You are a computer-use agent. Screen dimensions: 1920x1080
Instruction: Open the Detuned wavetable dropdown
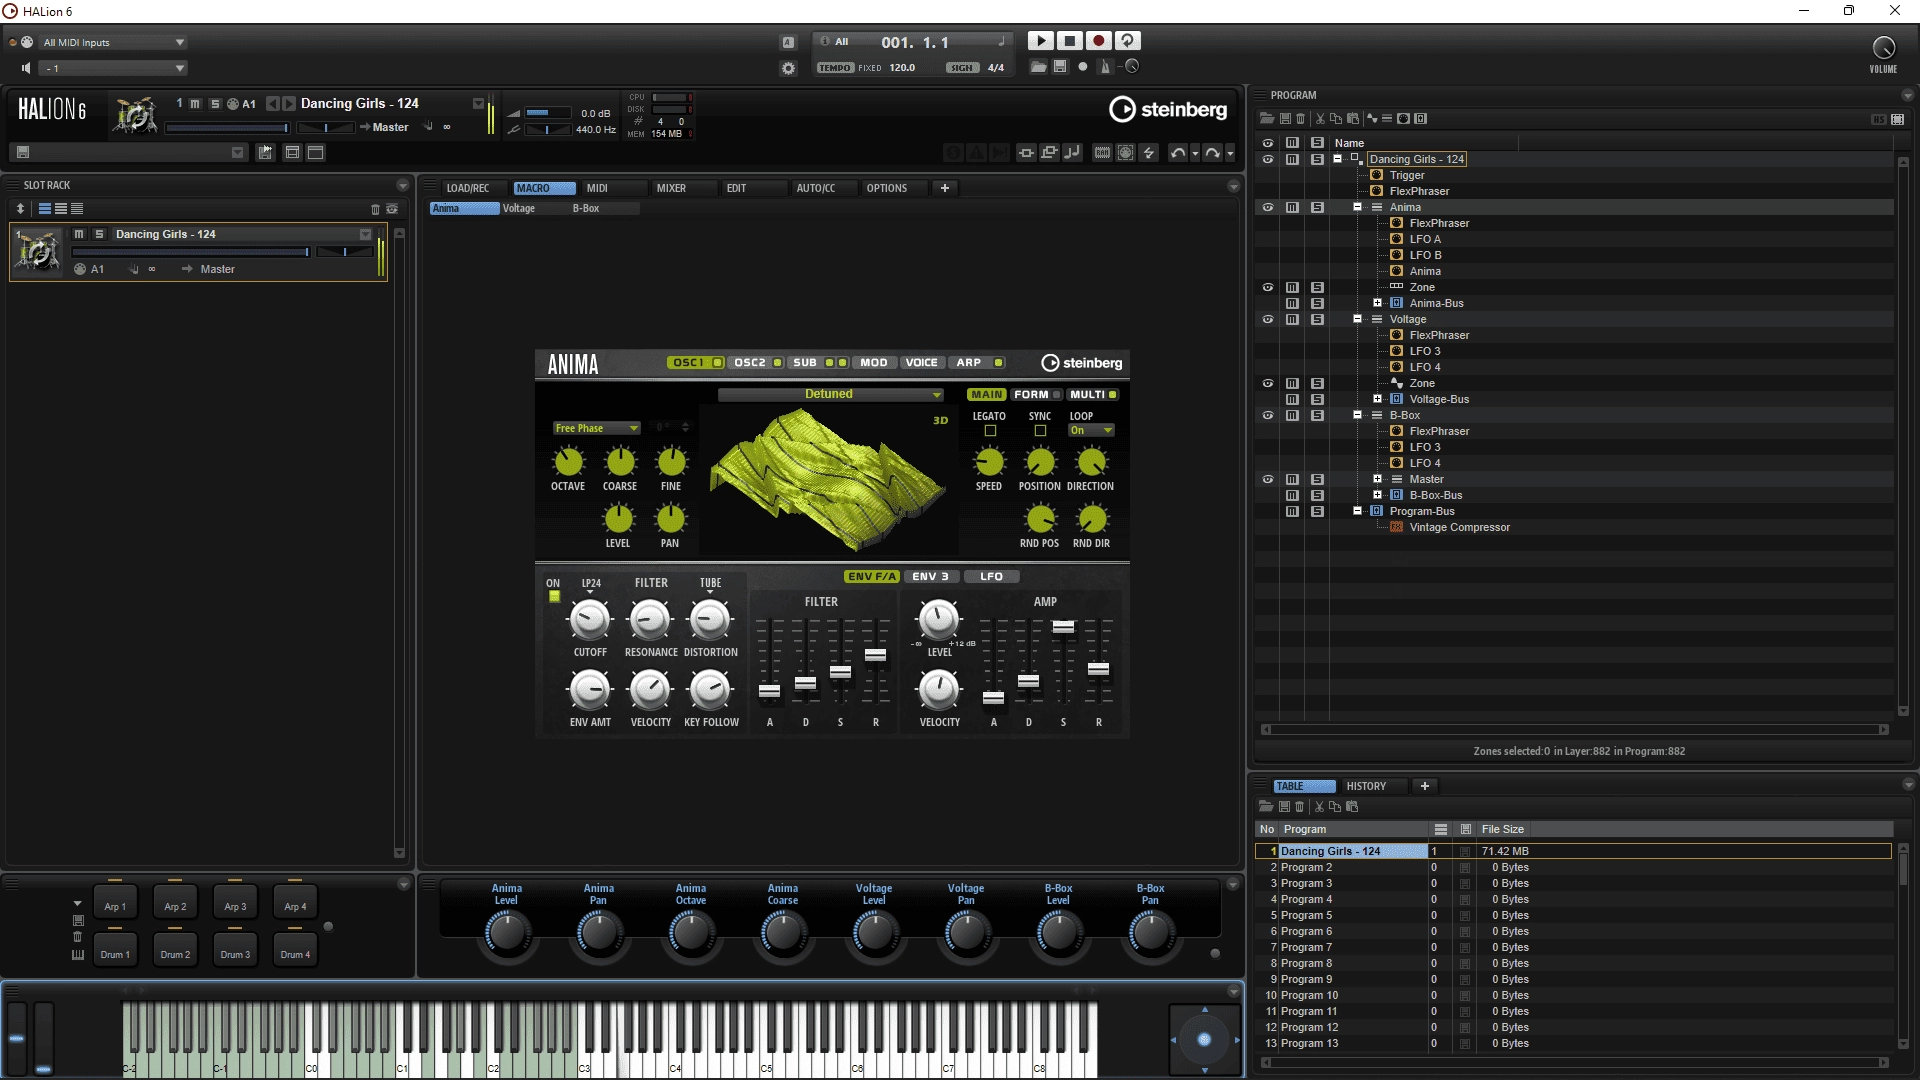click(831, 394)
